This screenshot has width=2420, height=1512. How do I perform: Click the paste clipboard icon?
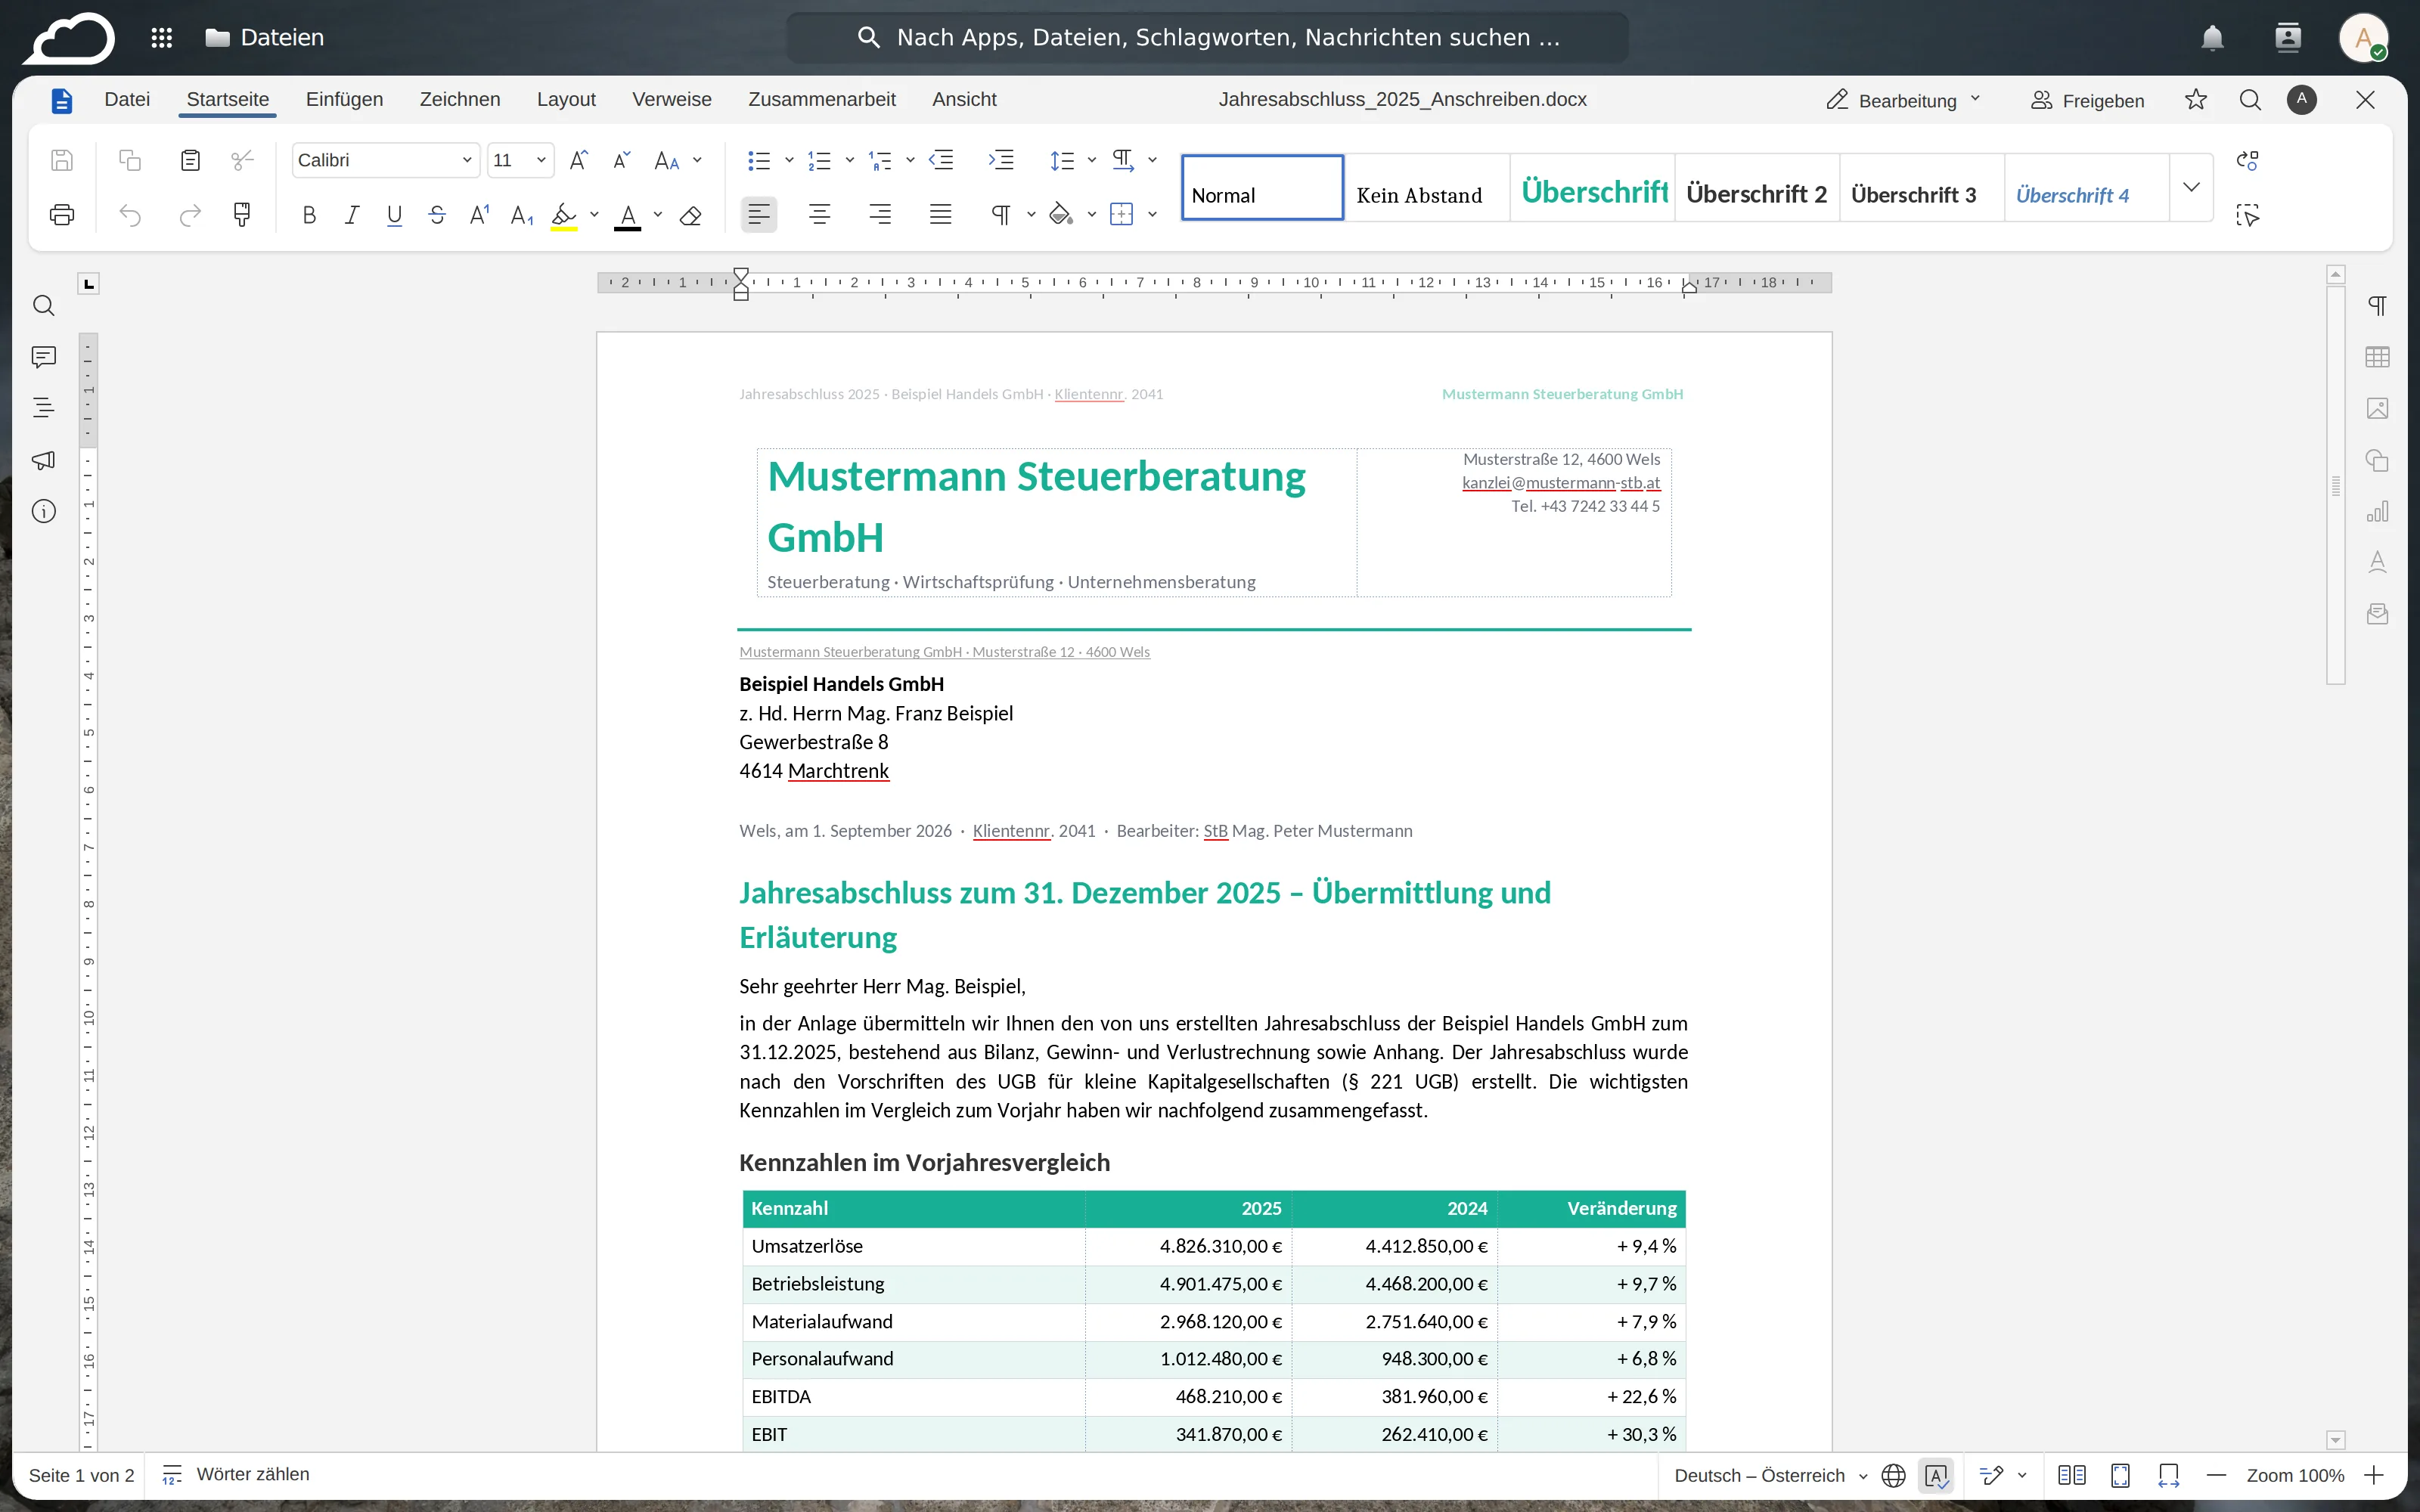coord(190,160)
